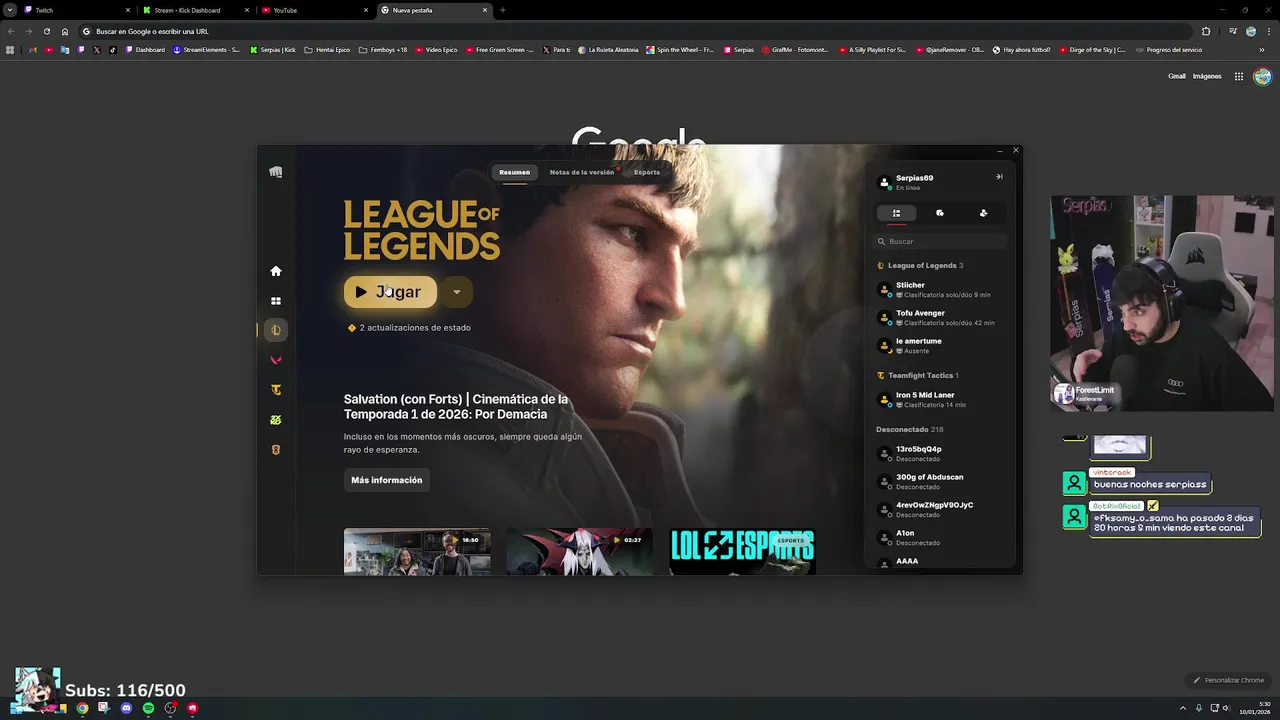Collapse the Teamfight Tactics friends group
This screenshot has width=1280, height=720.
pyautogui.click(x=917, y=375)
